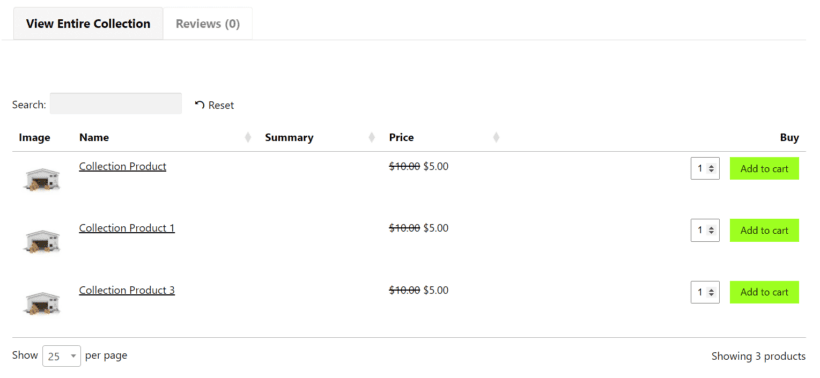Open the Collection Product 1 link

click(x=127, y=228)
